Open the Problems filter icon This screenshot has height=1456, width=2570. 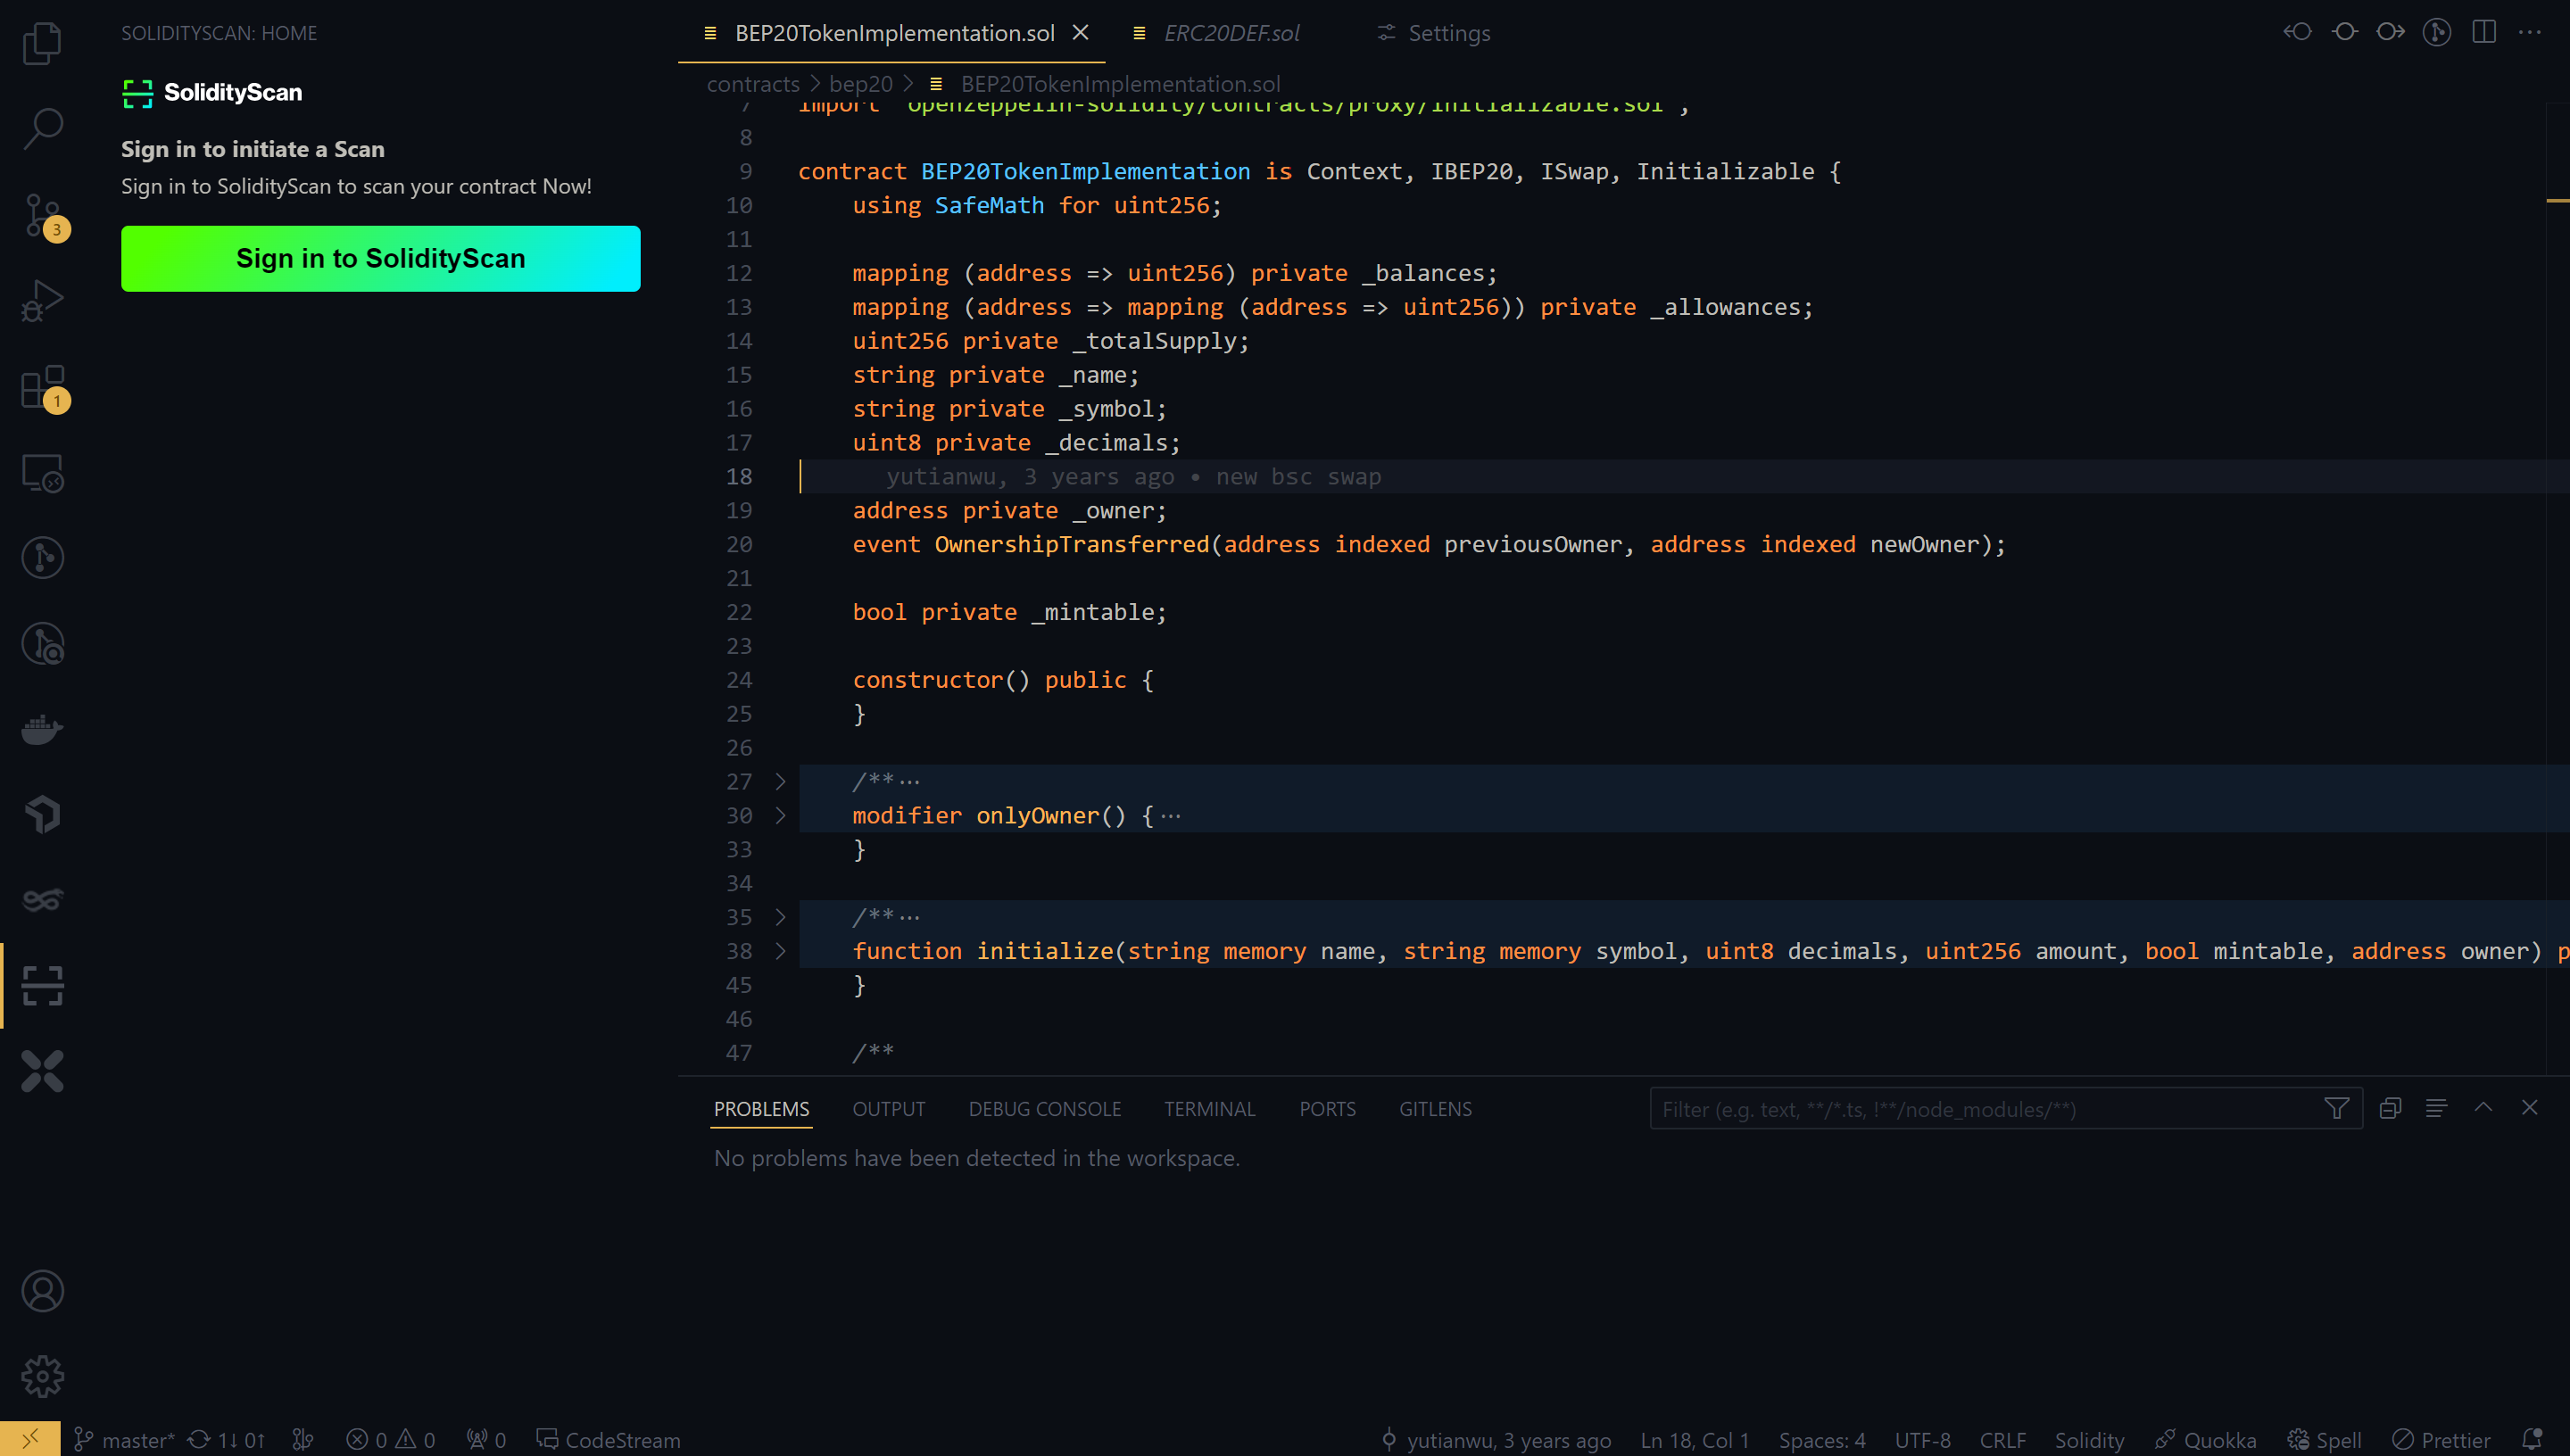2337,1108
